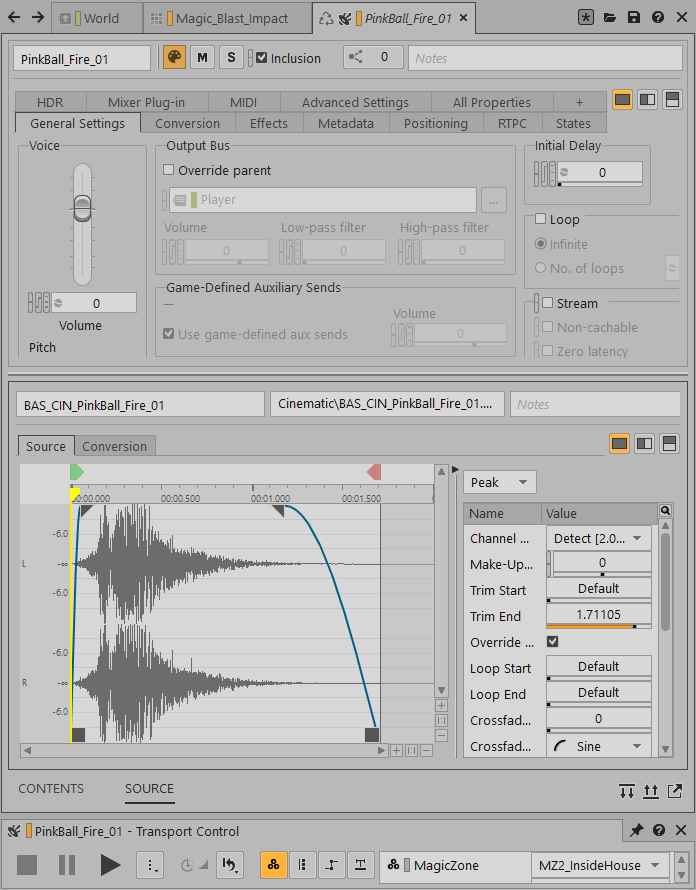Click the Voice Volume fader handle

(82, 208)
